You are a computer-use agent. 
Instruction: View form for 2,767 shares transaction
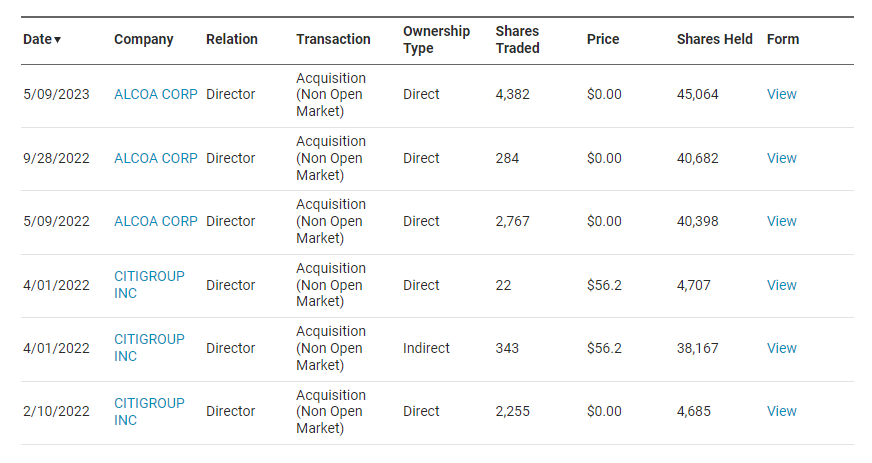(x=781, y=221)
